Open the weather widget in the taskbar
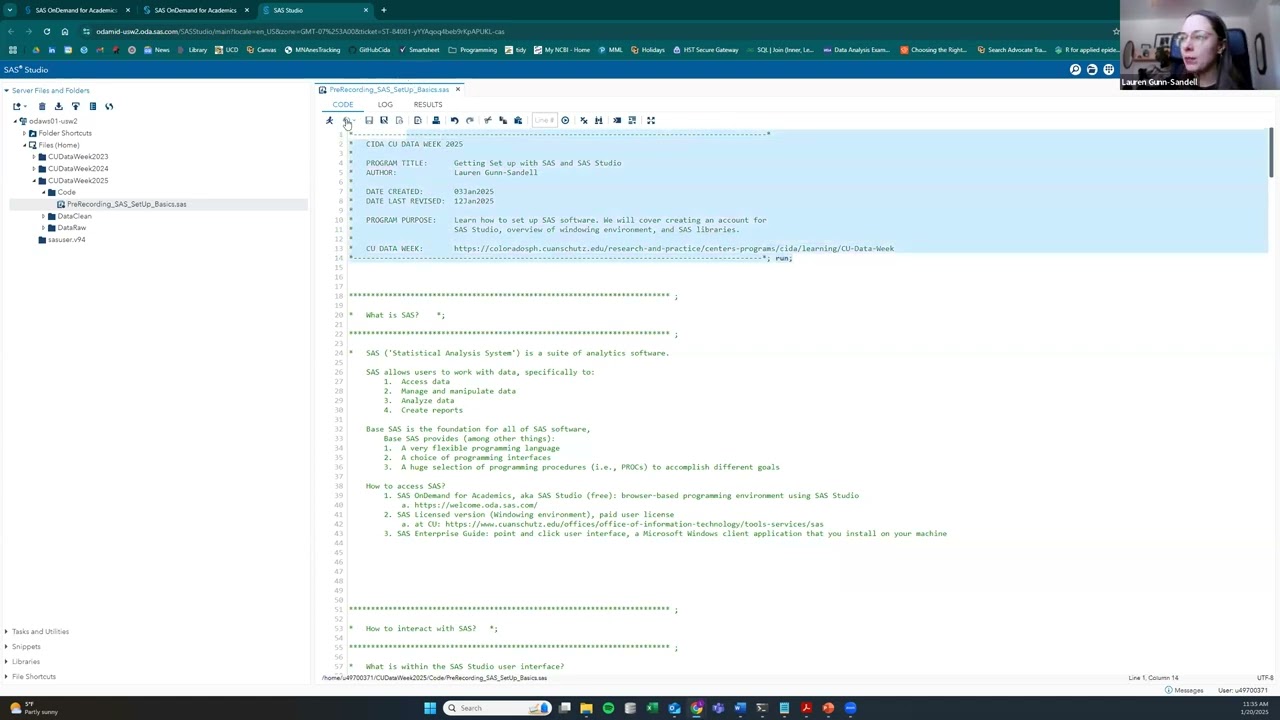1280x720 pixels. 33,708
